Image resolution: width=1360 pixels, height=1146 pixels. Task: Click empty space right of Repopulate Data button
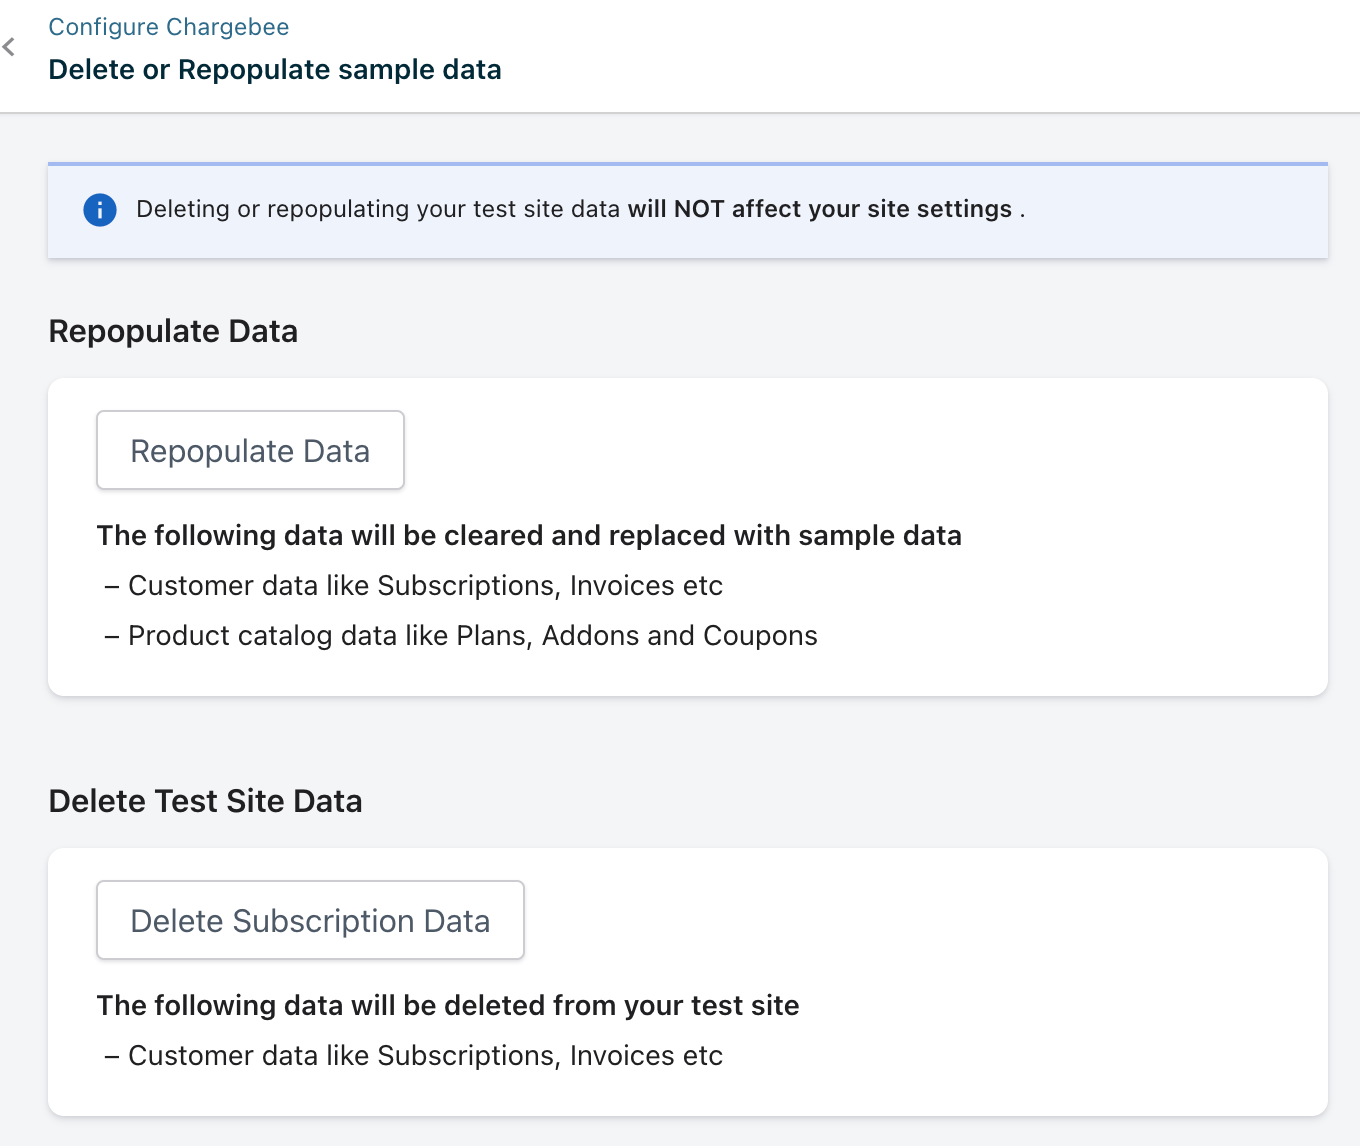(850, 450)
